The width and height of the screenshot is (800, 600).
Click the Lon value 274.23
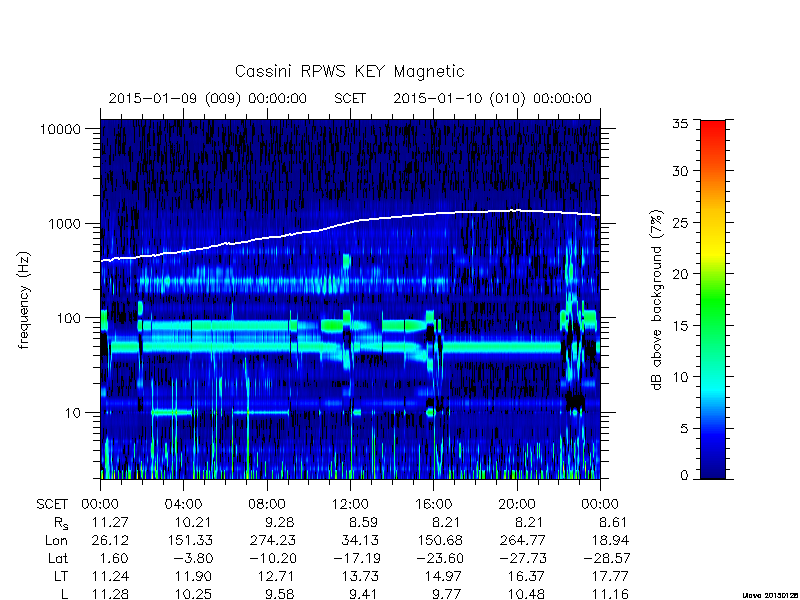pyautogui.click(x=271, y=540)
